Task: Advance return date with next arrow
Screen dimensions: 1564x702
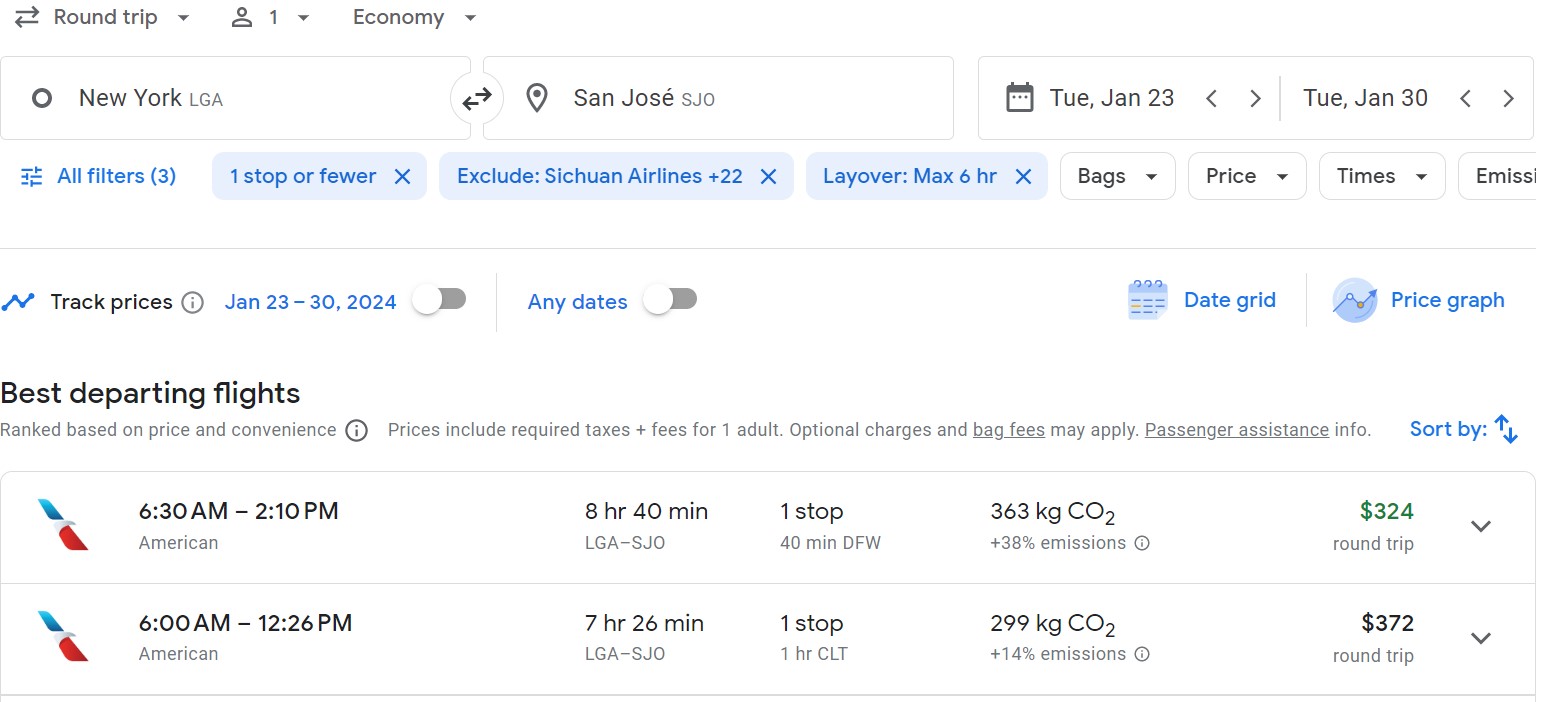Action: (1509, 97)
